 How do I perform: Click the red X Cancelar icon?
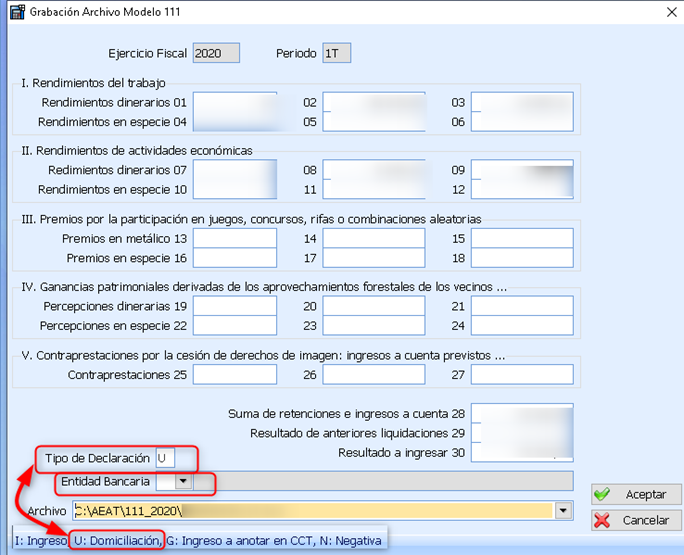(x=601, y=520)
